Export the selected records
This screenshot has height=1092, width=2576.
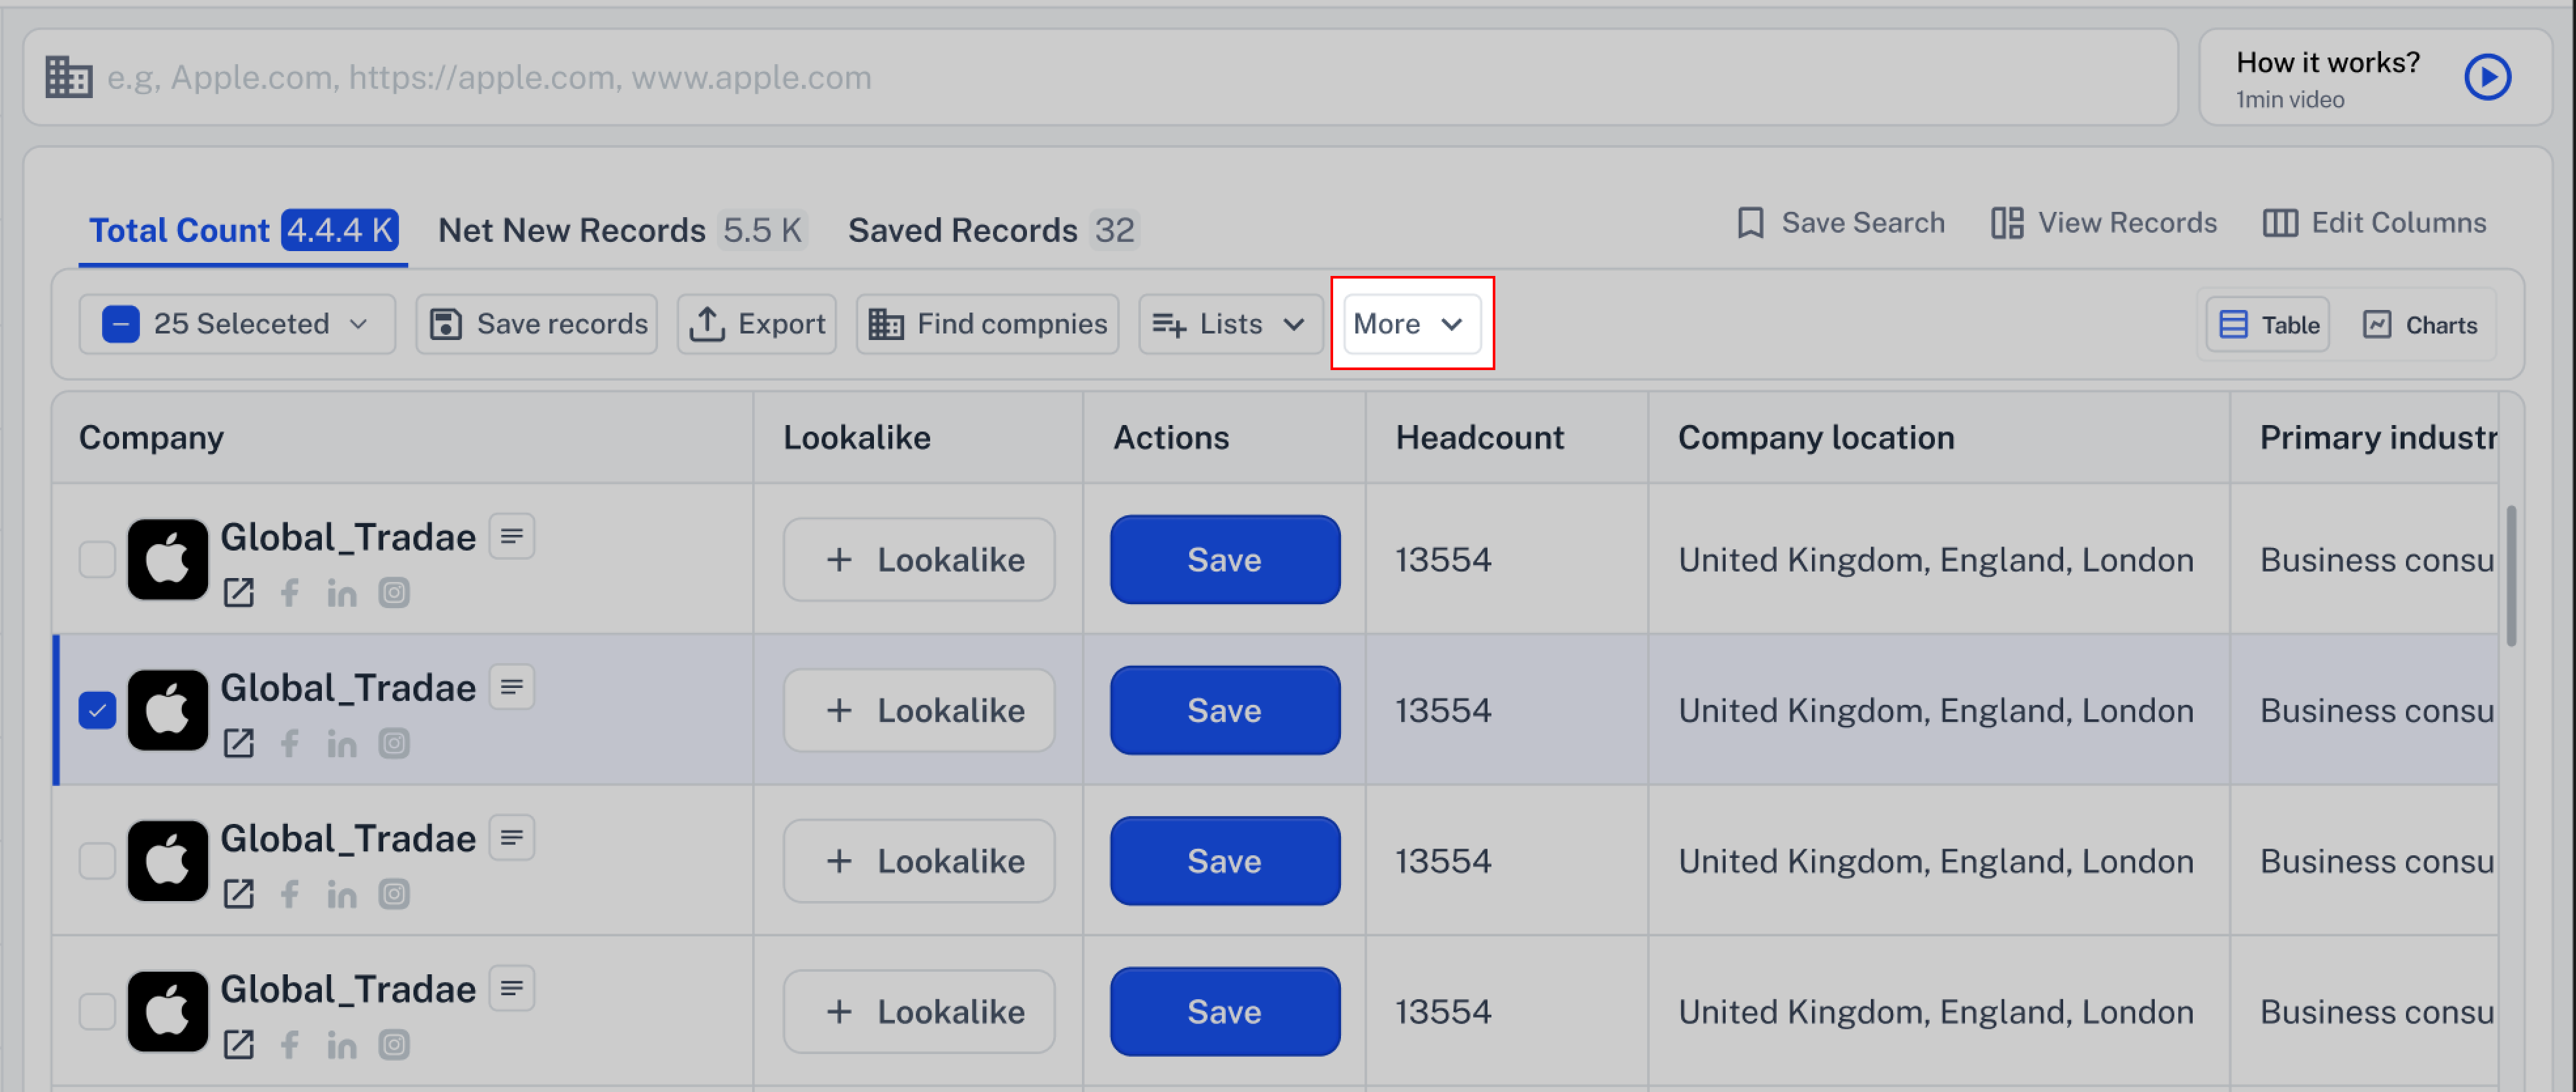(757, 324)
